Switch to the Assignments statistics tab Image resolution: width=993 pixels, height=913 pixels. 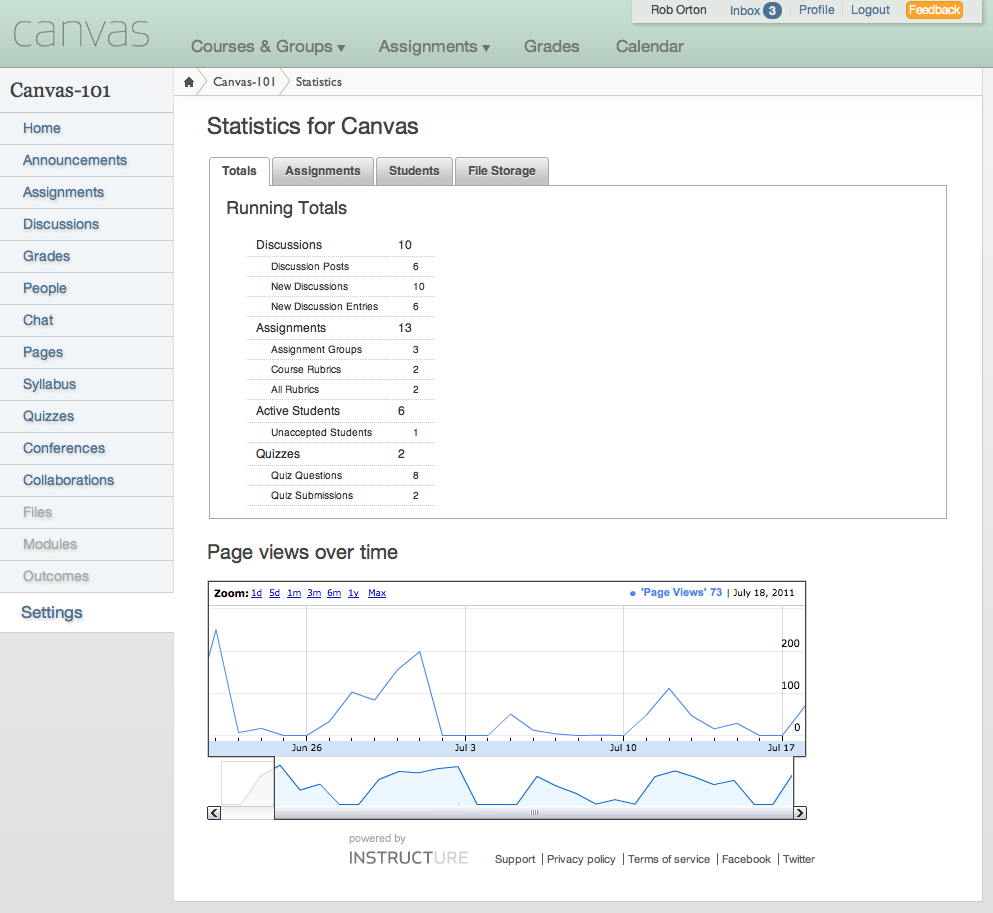(322, 171)
